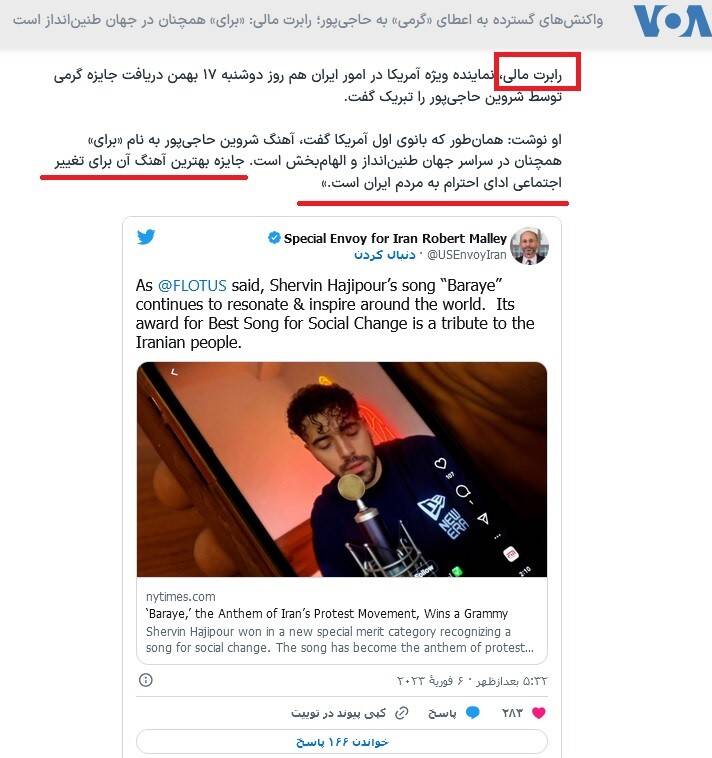This screenshot has height=758, width=712.
Task: Click the nytimes.com domain label
Action: point(181,597)
